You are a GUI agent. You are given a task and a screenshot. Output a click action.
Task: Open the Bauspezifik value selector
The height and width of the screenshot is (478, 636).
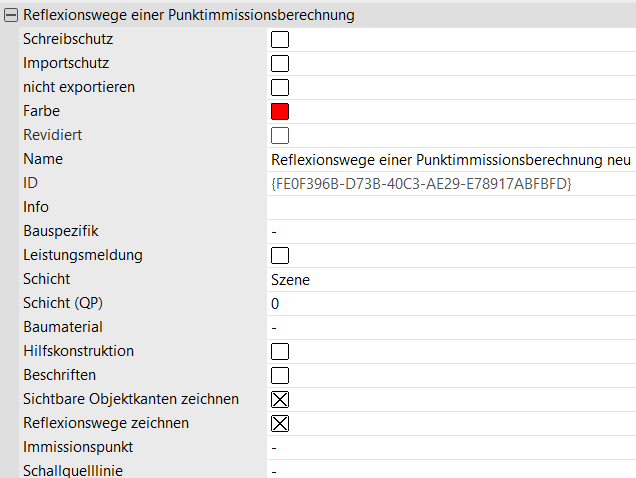[x=450, y=231]
